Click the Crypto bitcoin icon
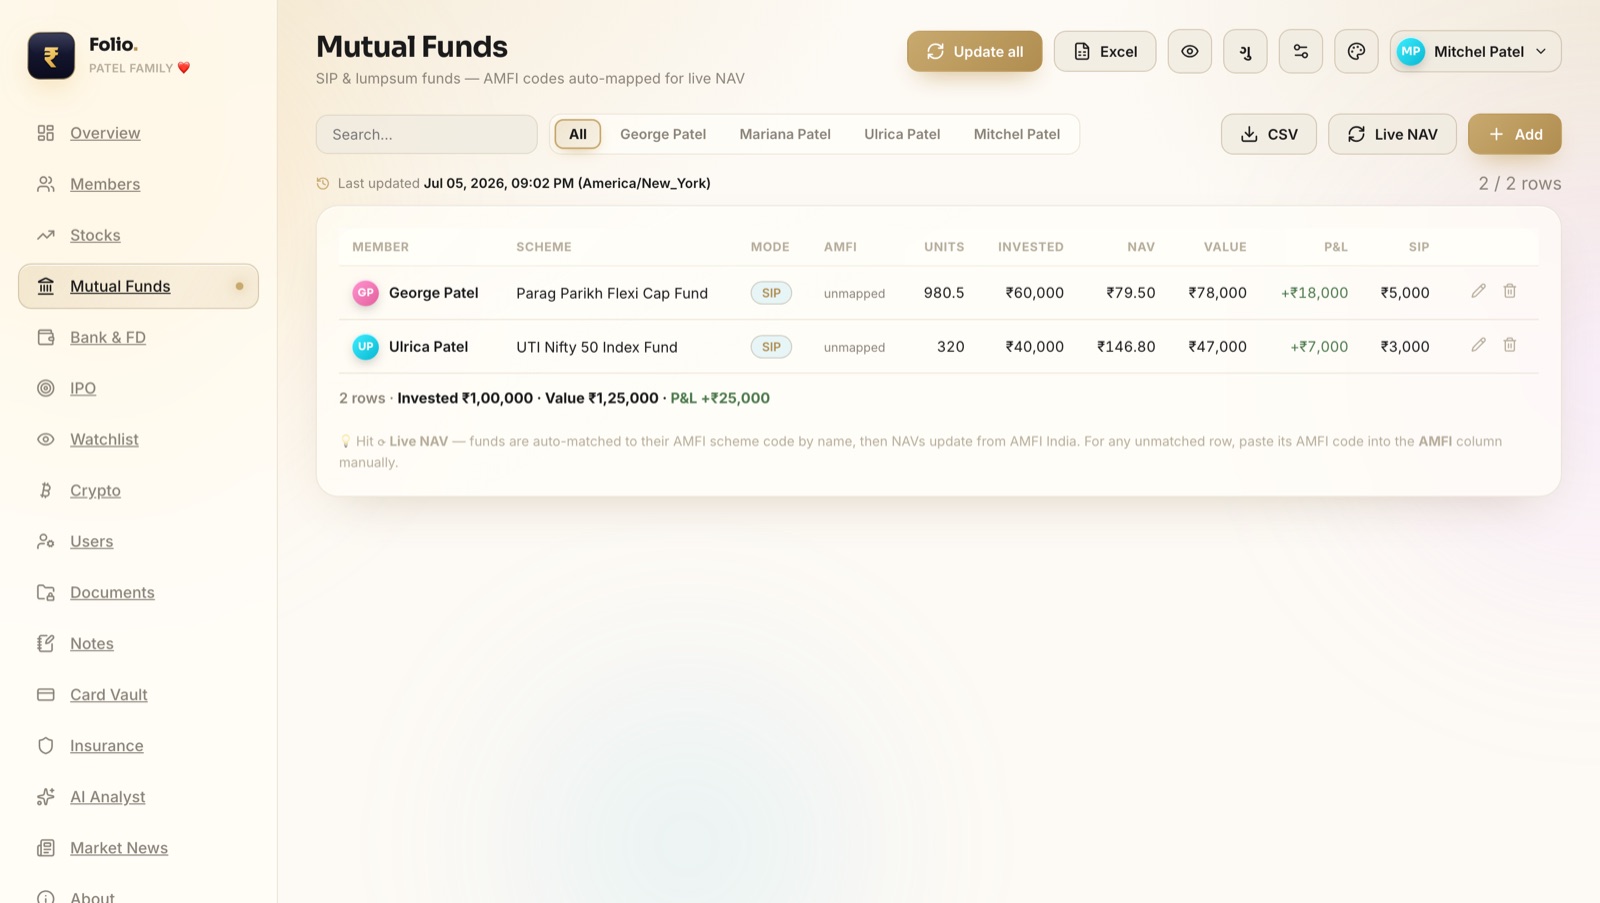The image size is (1600, 903). point(46,490)
